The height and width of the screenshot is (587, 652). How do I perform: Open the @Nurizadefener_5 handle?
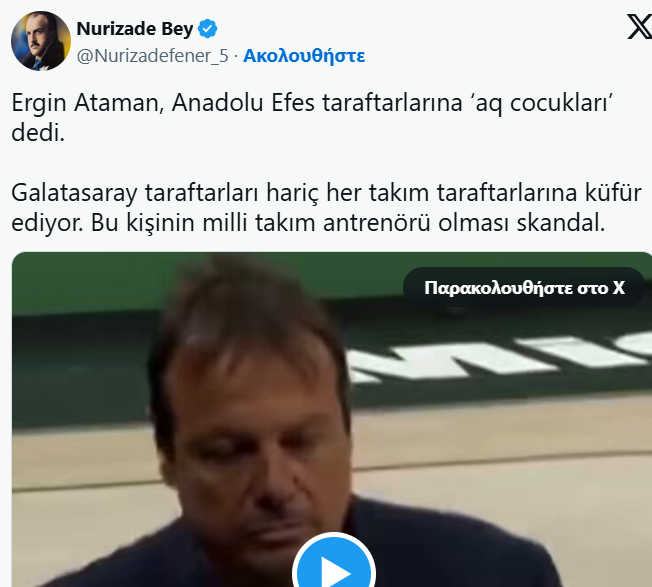[153, 56]
